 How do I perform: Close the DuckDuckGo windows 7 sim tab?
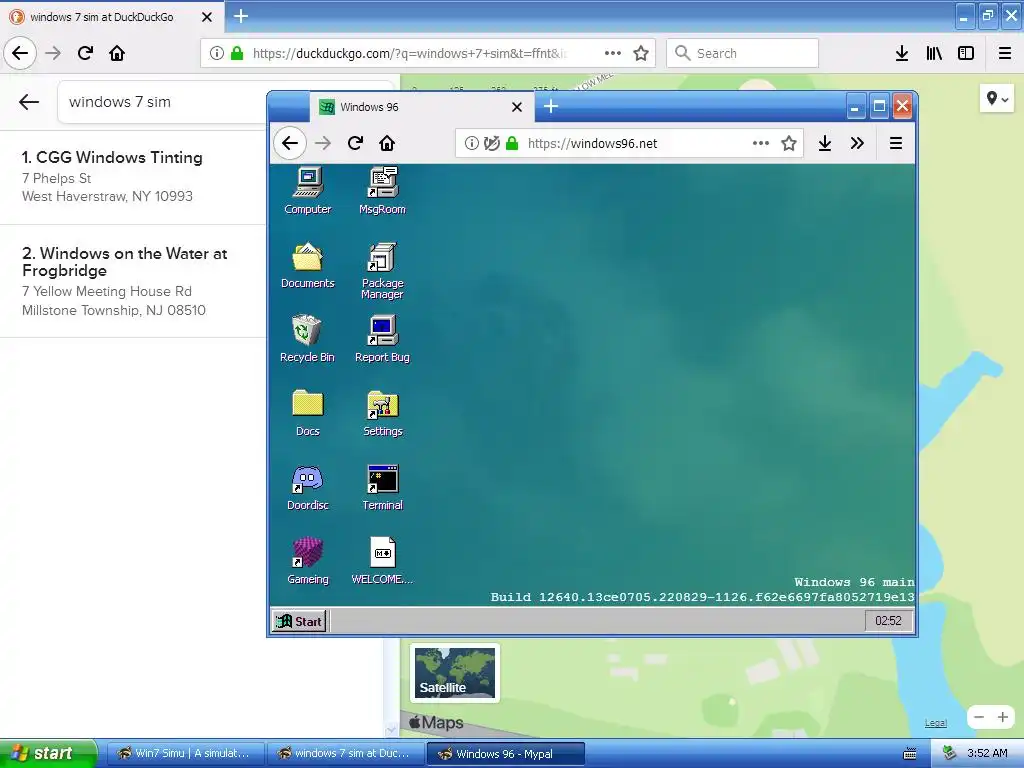[206, 17]
